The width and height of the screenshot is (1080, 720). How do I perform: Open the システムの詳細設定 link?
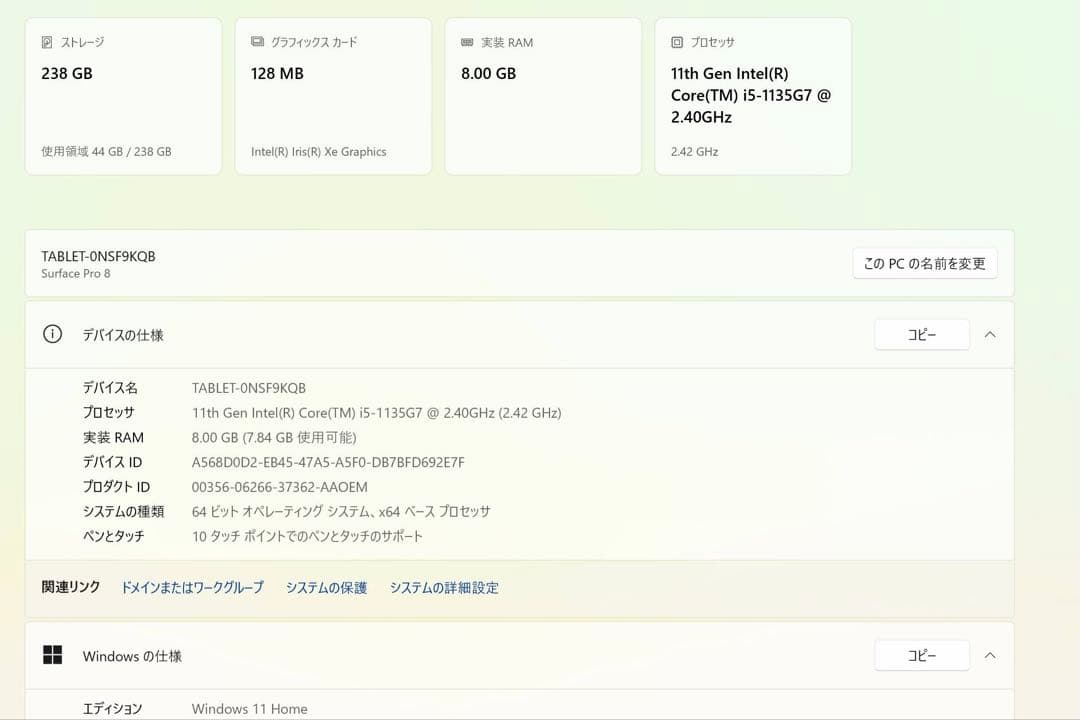click(444, 588)
